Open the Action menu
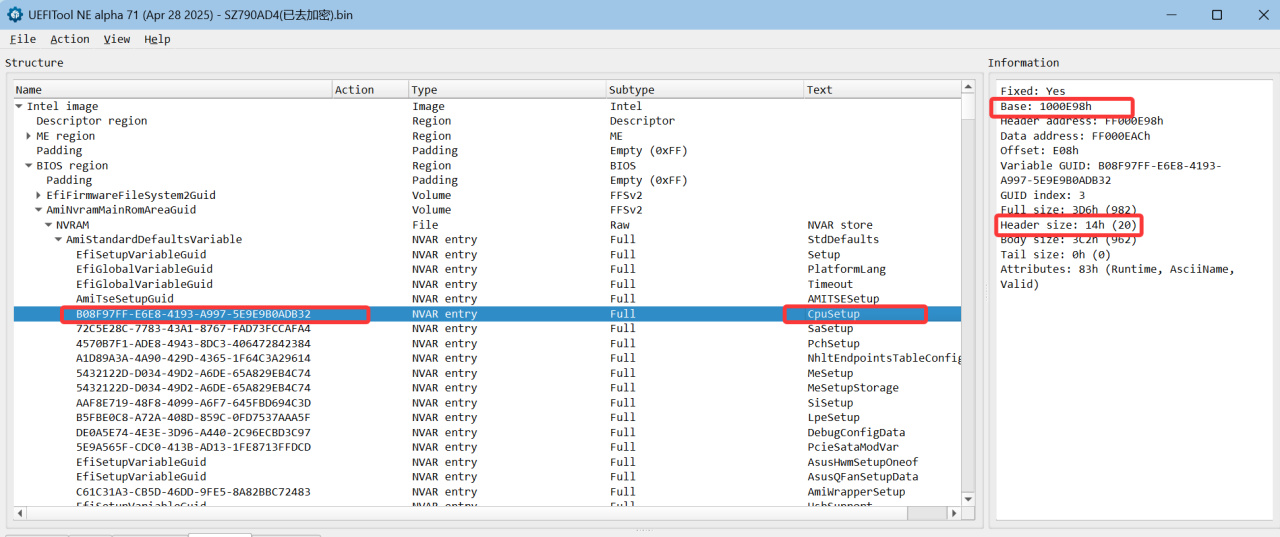Viewport: 1280px width, 537px height. click(70, 39)
